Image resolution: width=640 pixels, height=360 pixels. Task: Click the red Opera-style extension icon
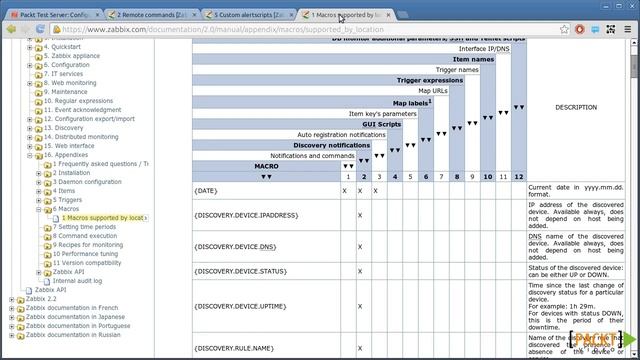(x=580, y=29)
